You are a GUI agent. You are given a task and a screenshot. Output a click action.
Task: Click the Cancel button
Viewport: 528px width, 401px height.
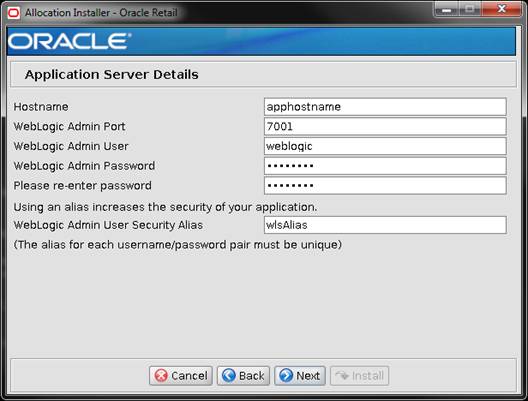[181, 376]
